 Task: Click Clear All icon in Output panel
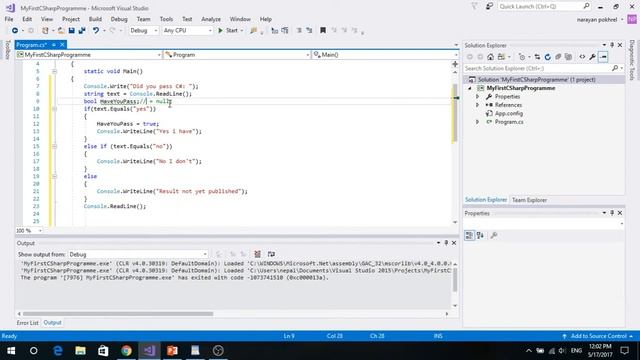click(258, 254)
